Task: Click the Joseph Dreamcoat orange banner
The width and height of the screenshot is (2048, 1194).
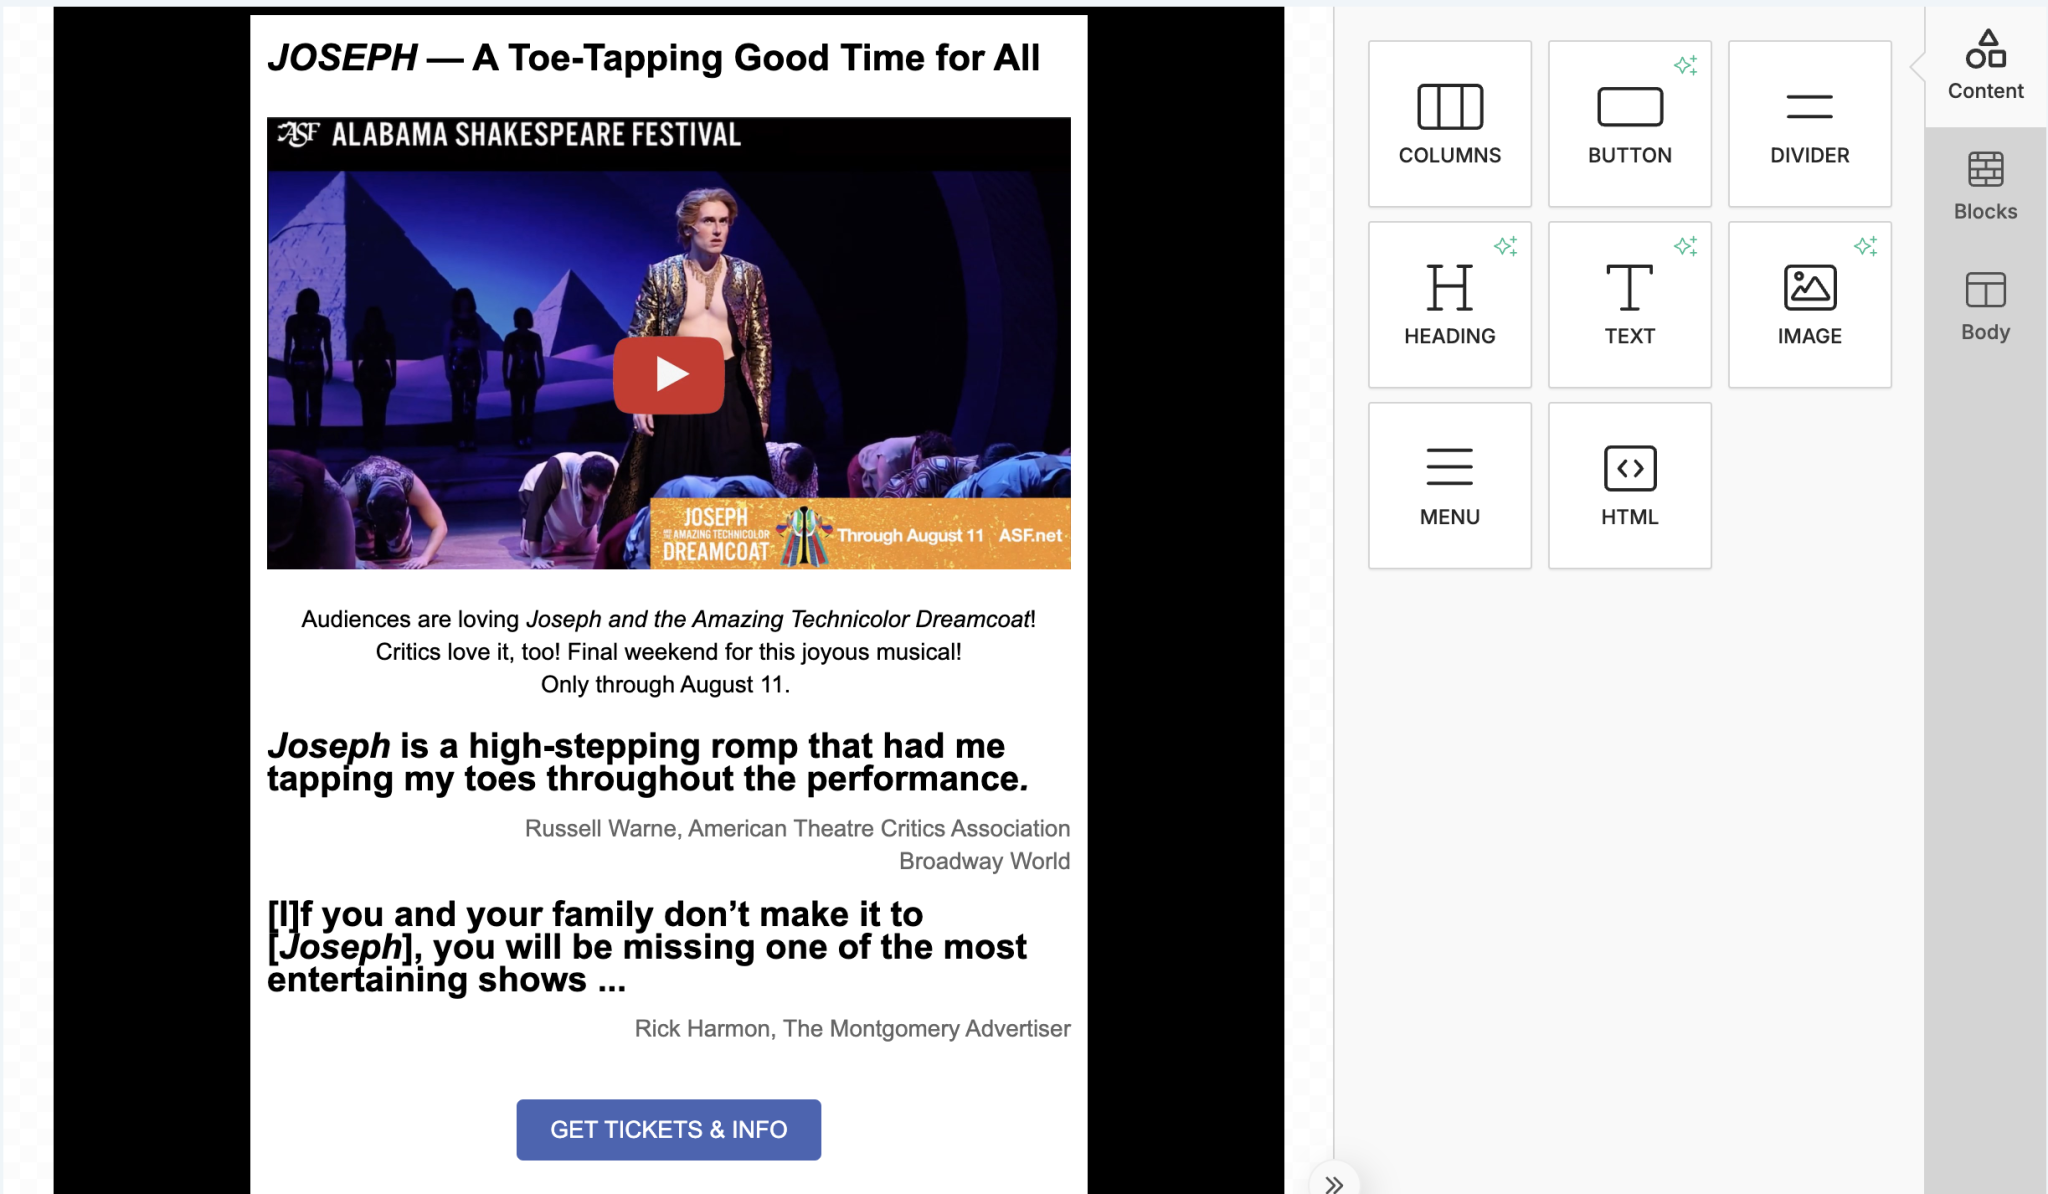Action: tap(860, 533)
